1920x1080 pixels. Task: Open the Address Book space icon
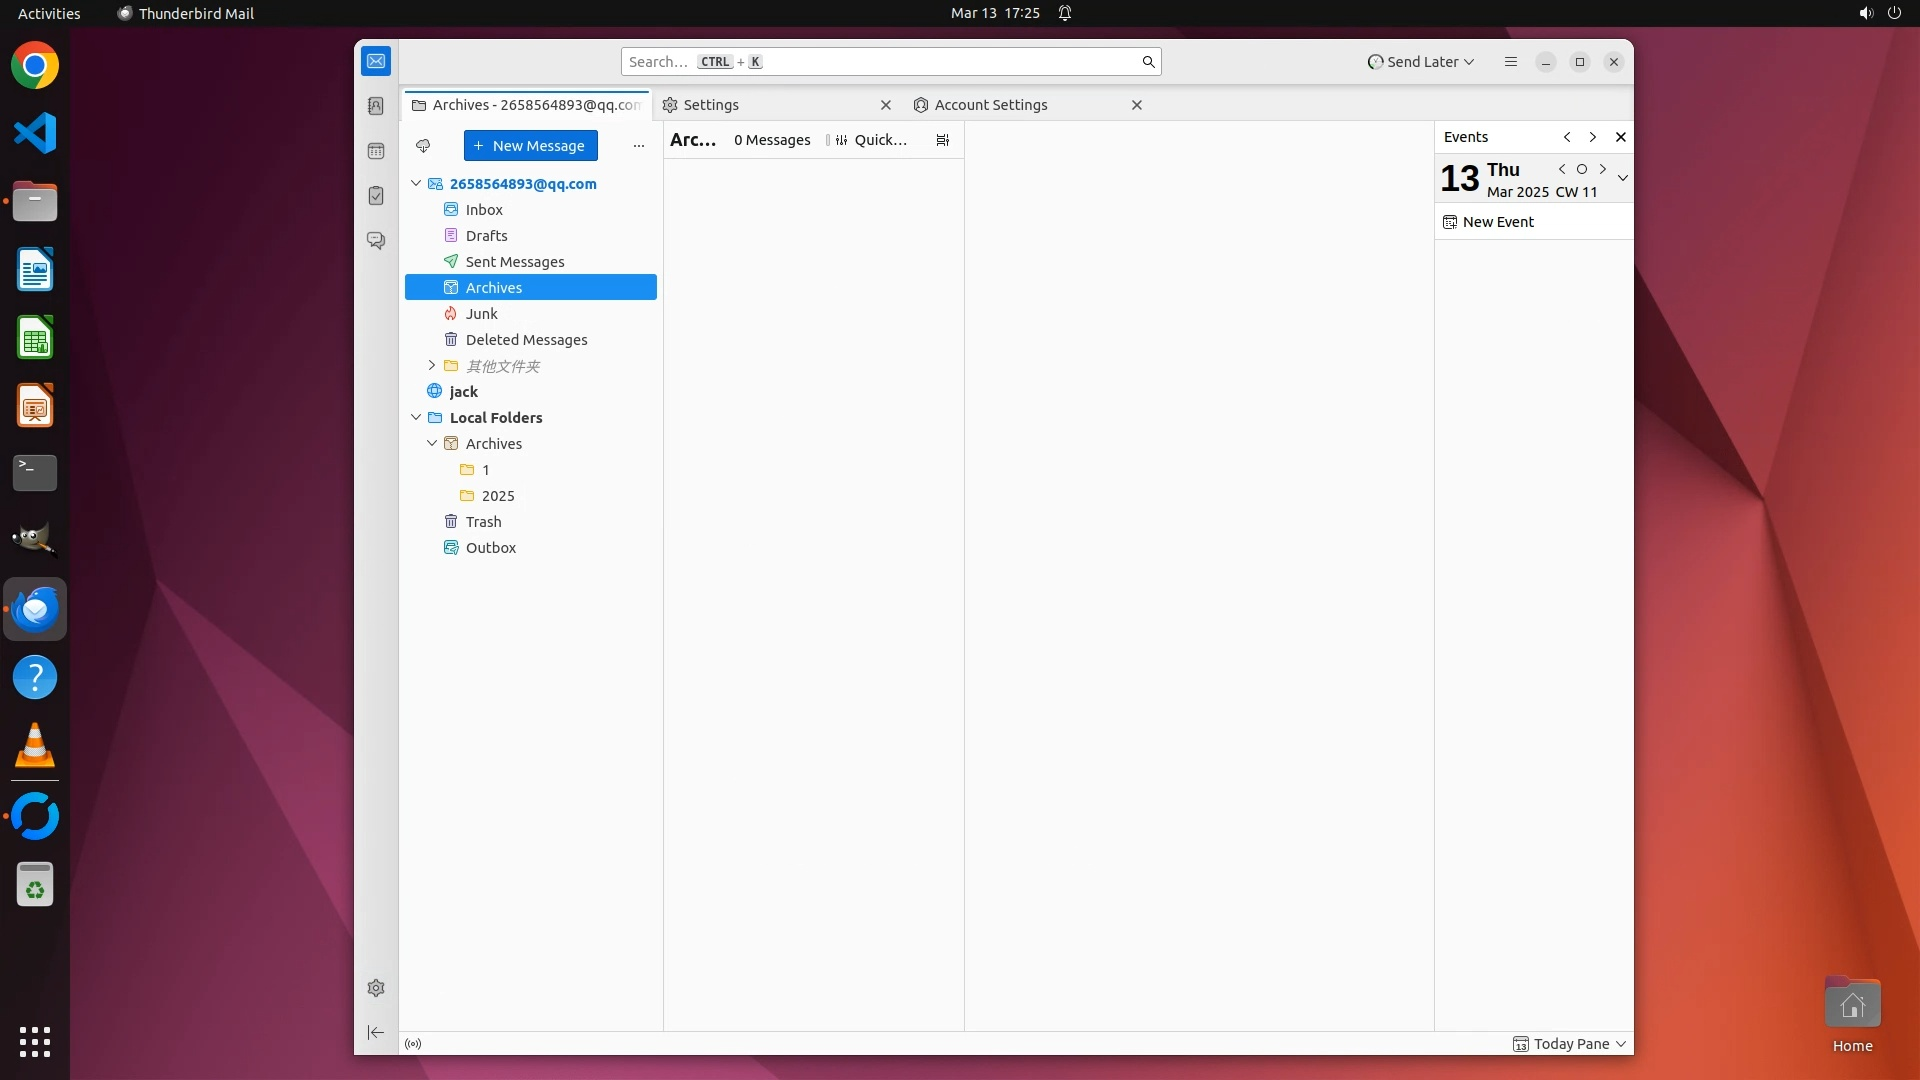(376, 106)
